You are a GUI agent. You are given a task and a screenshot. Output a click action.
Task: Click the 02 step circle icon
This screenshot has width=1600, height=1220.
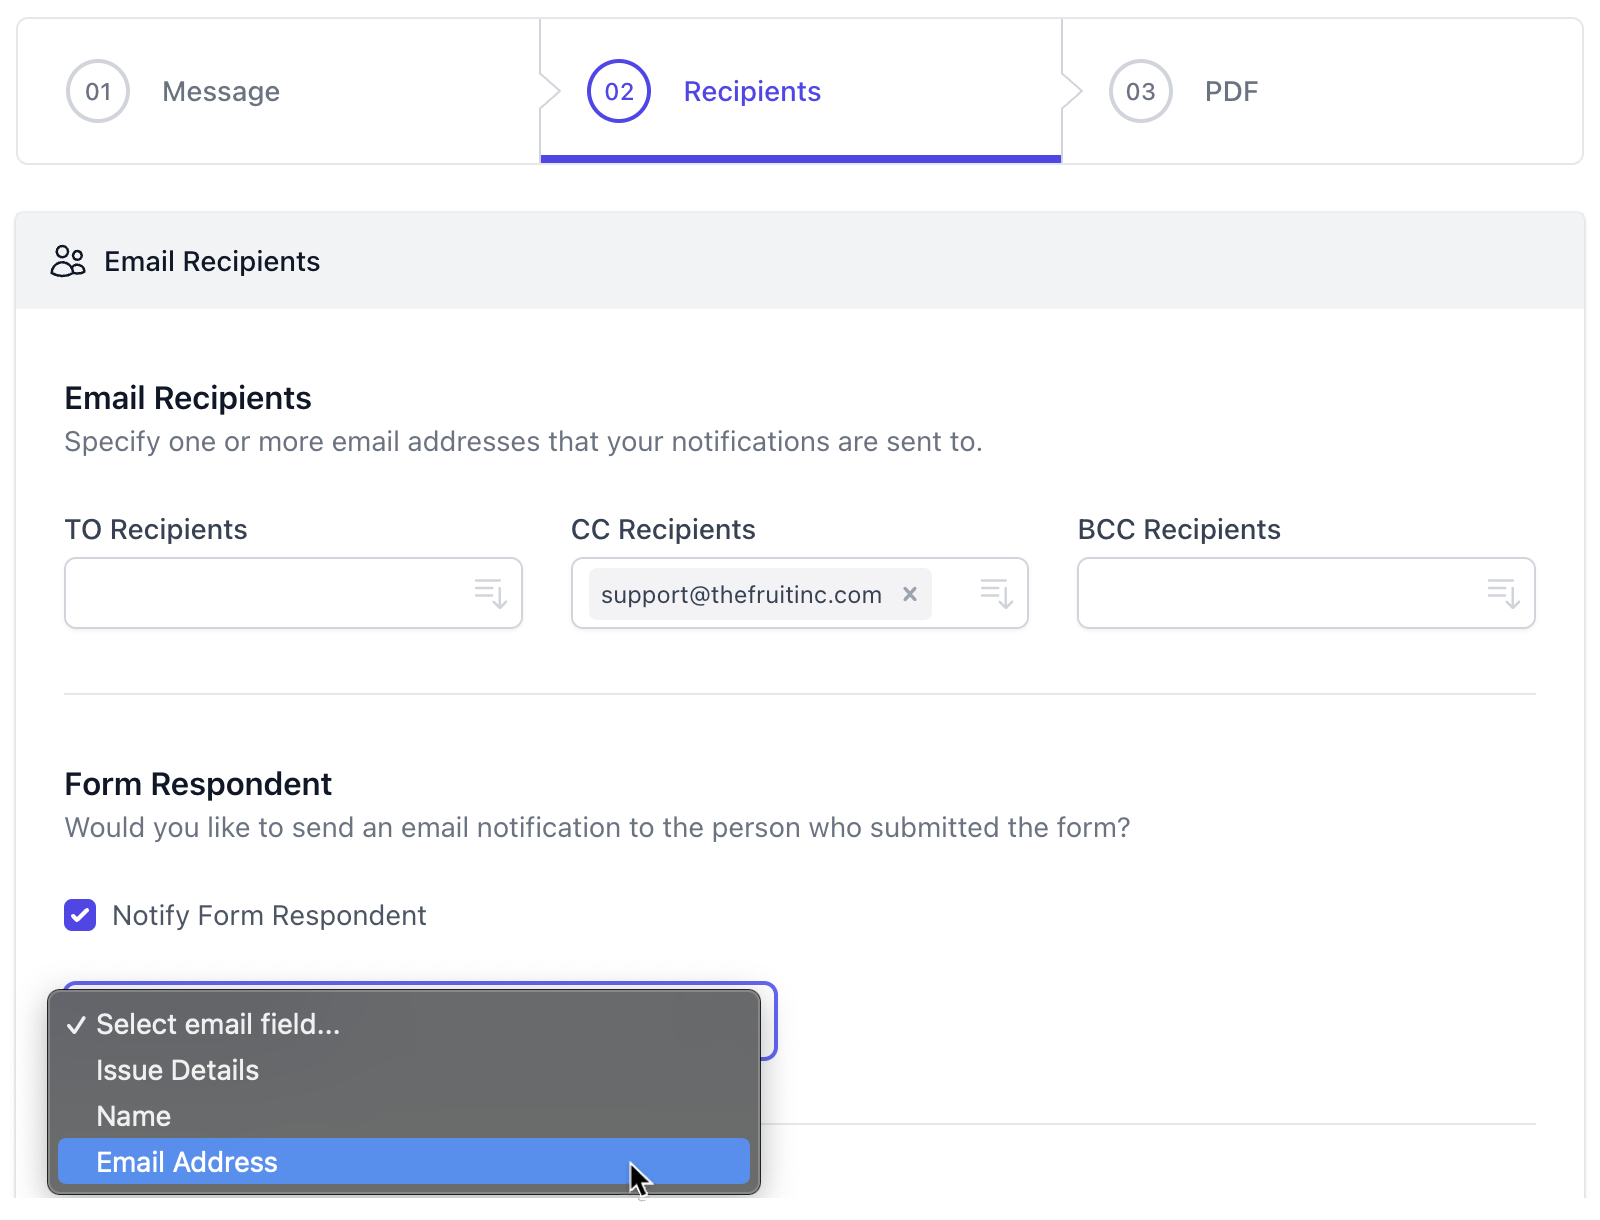618,91
